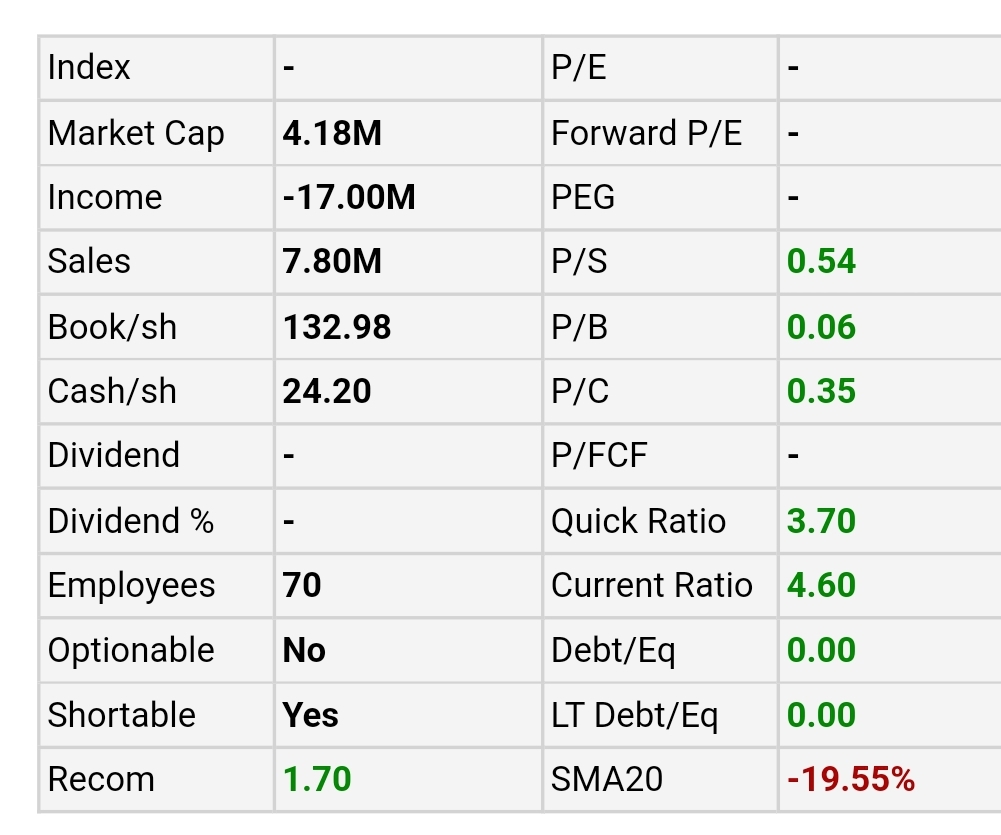Select the P/S value 0.54

(x=821, y=262)
